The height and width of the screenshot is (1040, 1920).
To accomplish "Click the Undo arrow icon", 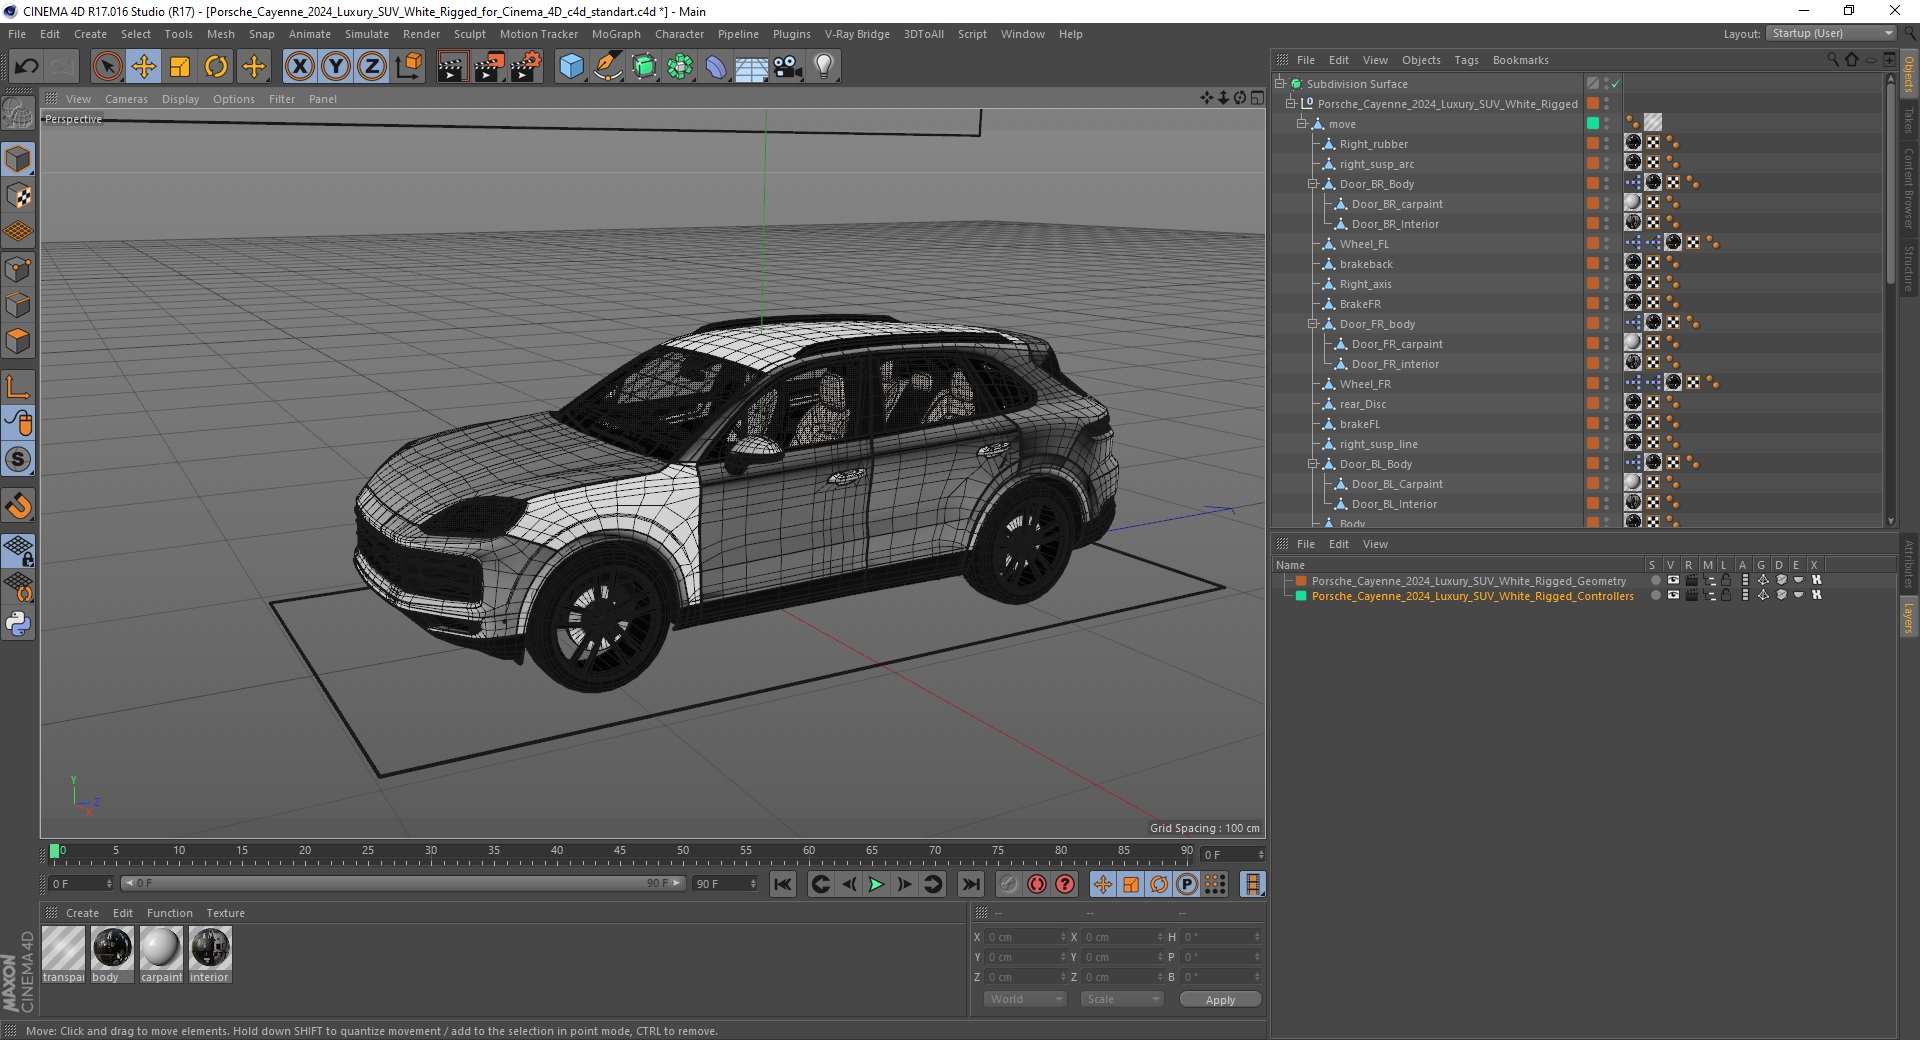I will coord(26,67).
